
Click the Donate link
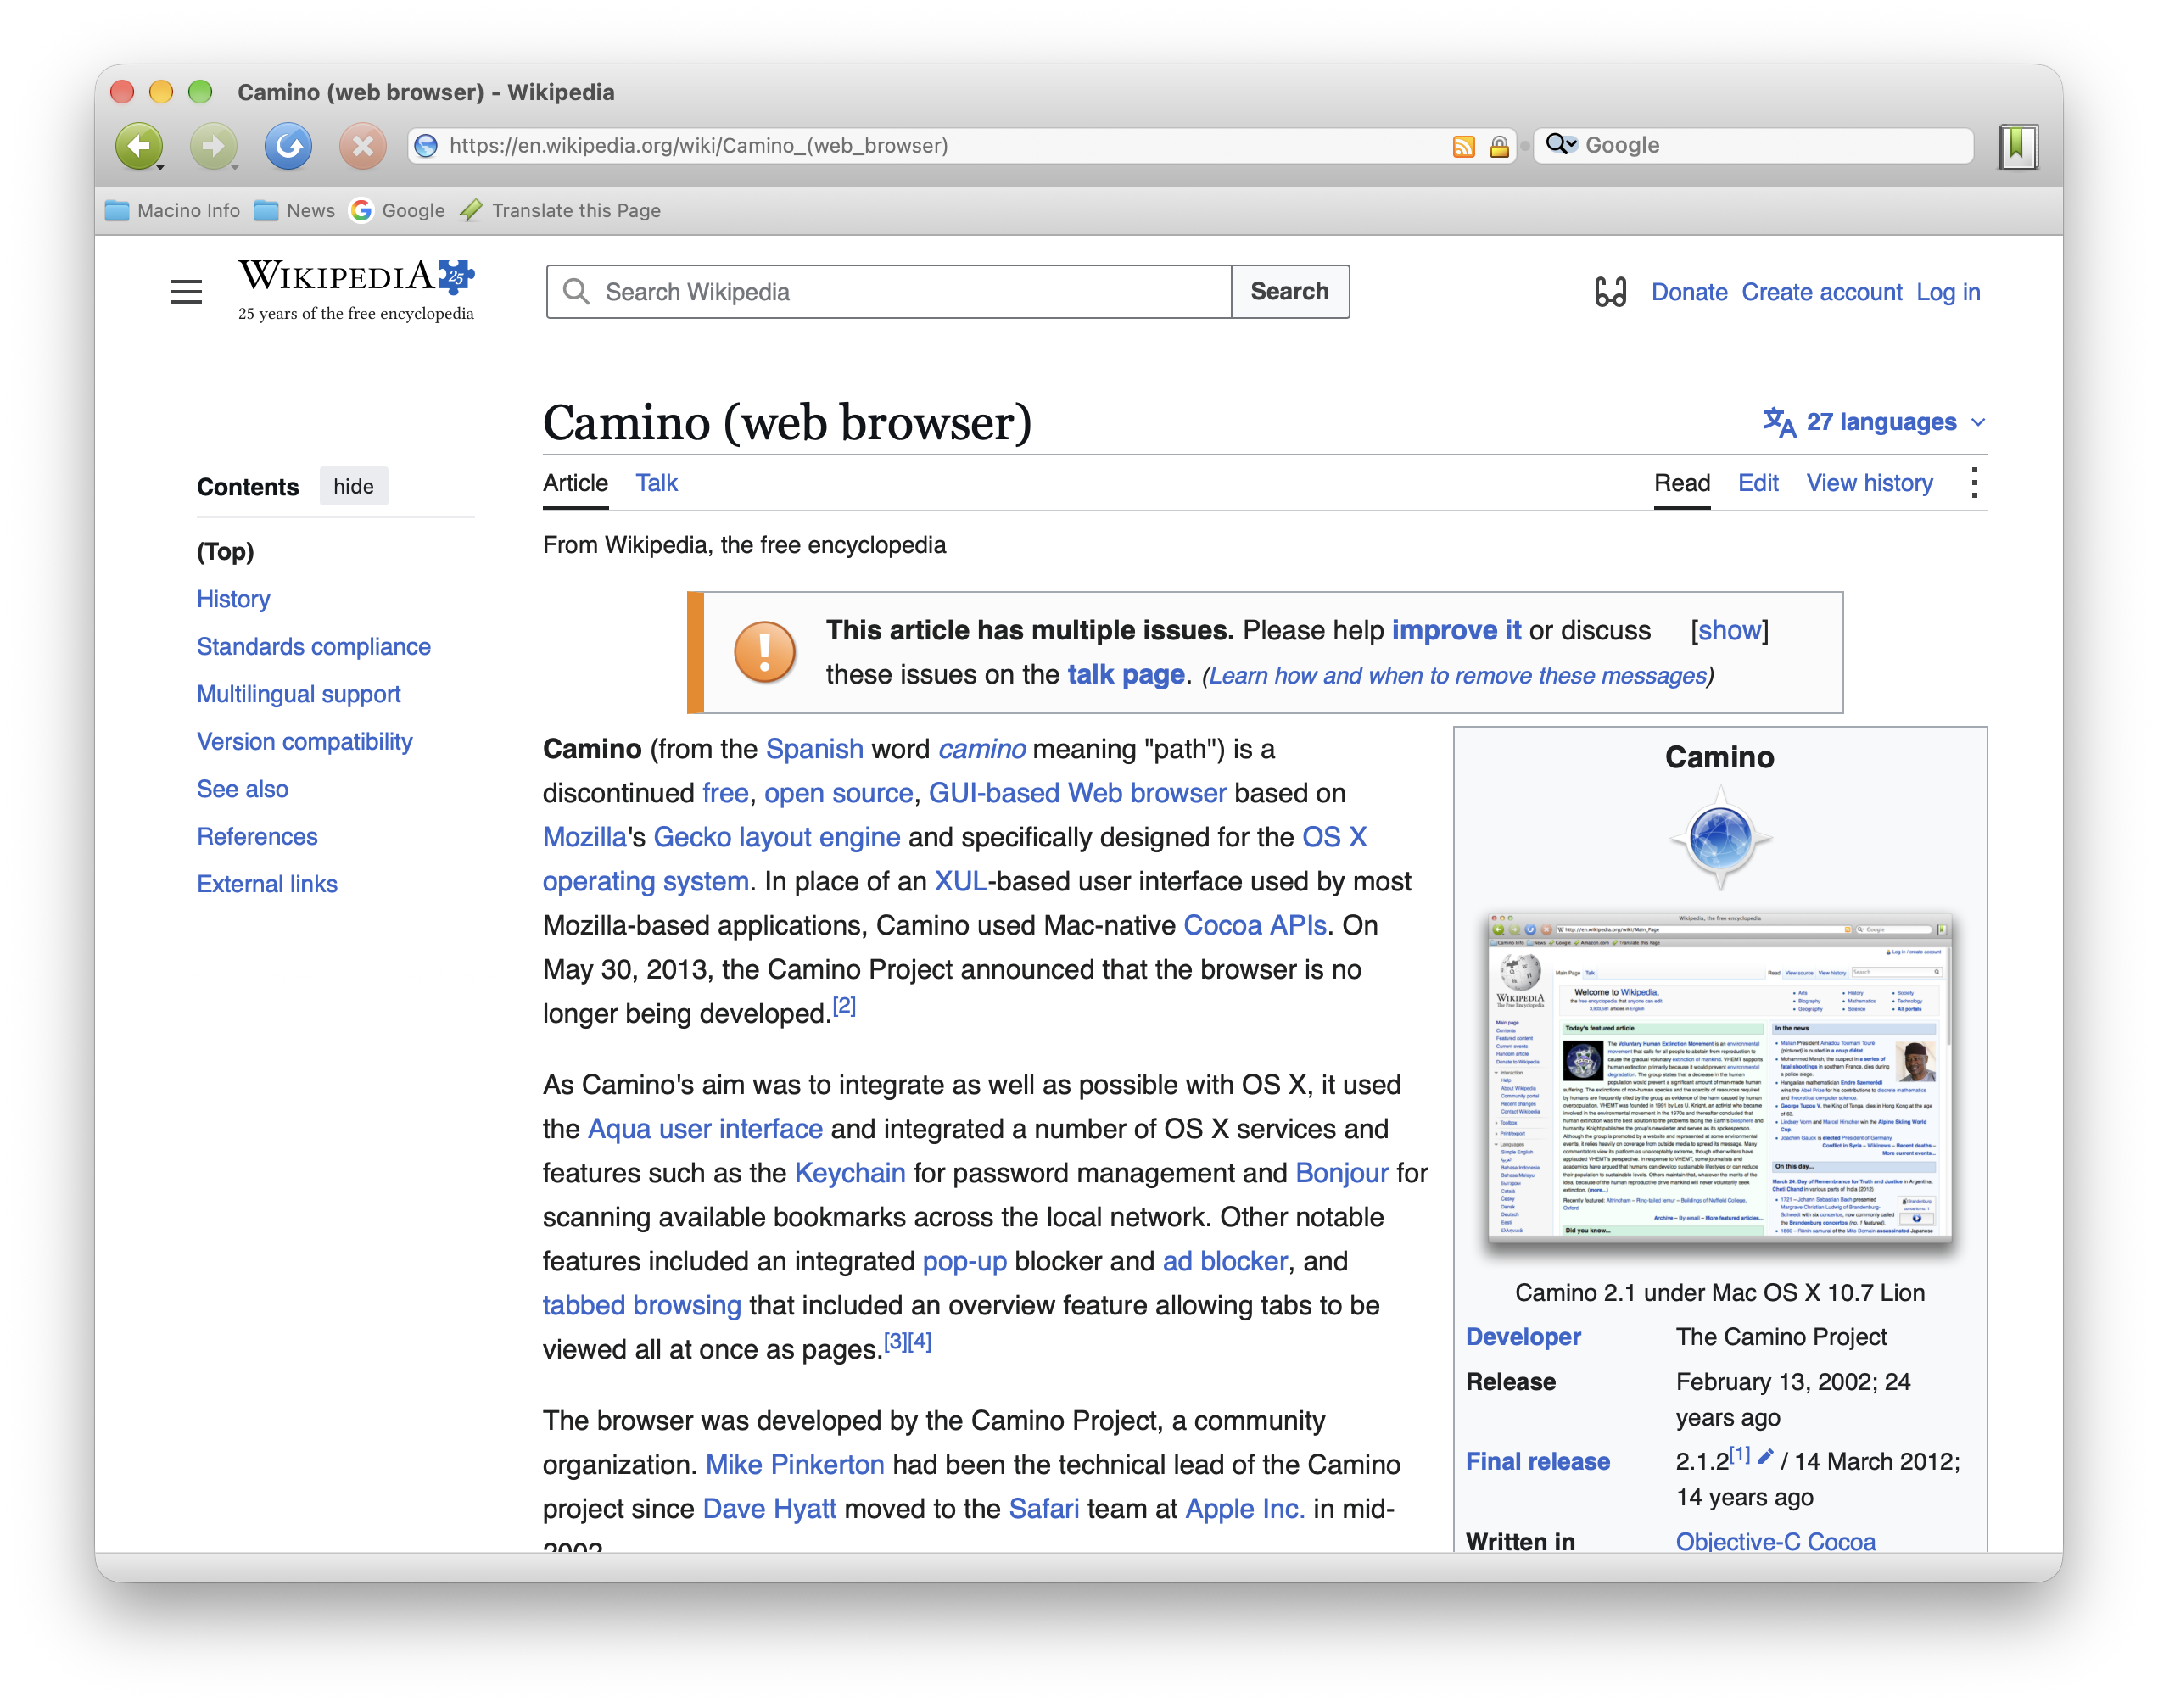[x=1688, y=292]
